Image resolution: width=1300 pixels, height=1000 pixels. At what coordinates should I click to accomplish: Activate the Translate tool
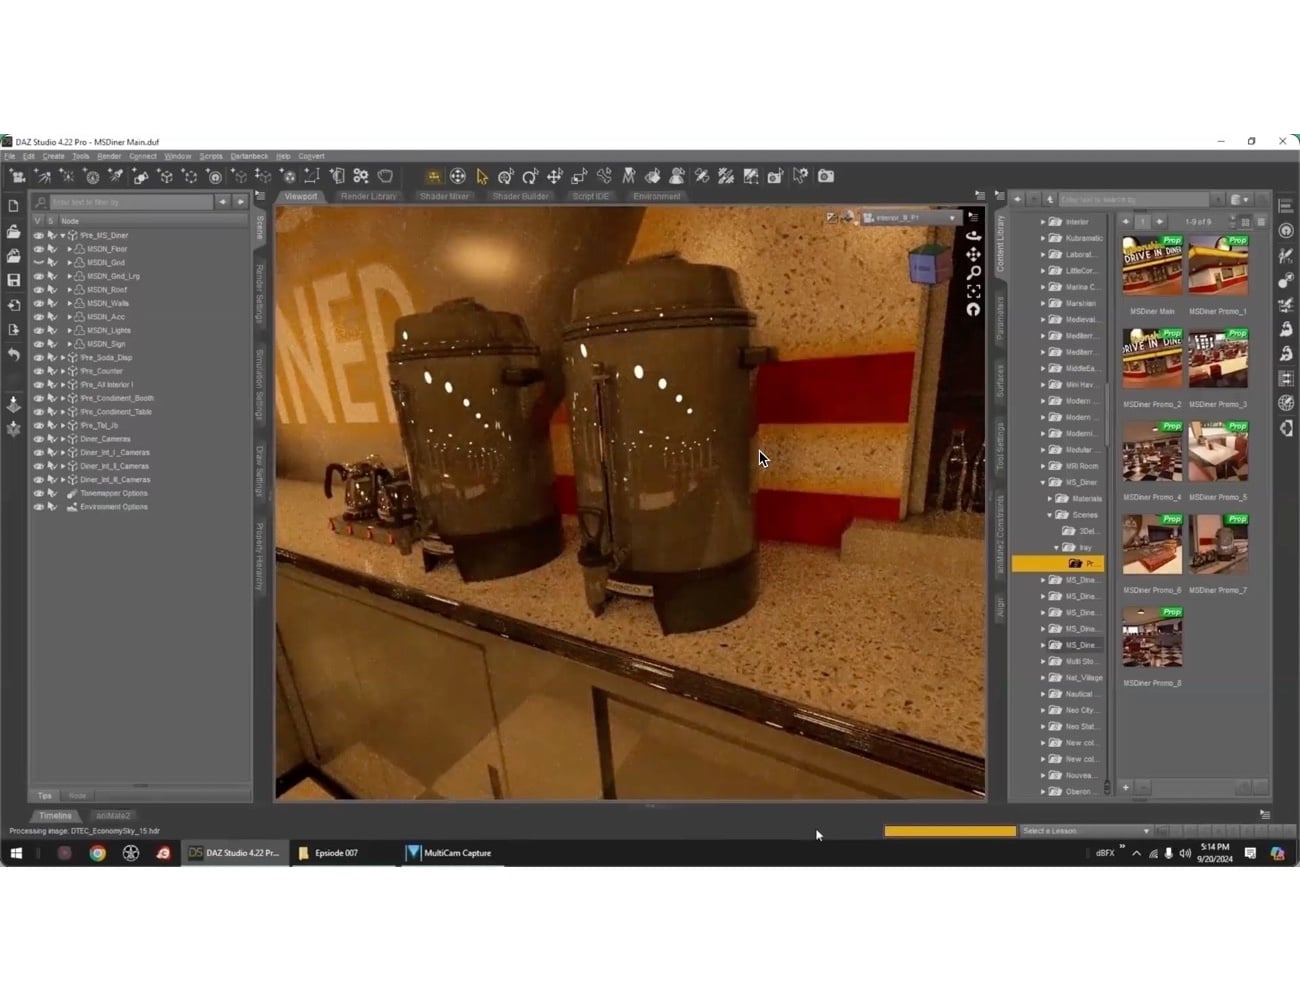pos(554,176)
